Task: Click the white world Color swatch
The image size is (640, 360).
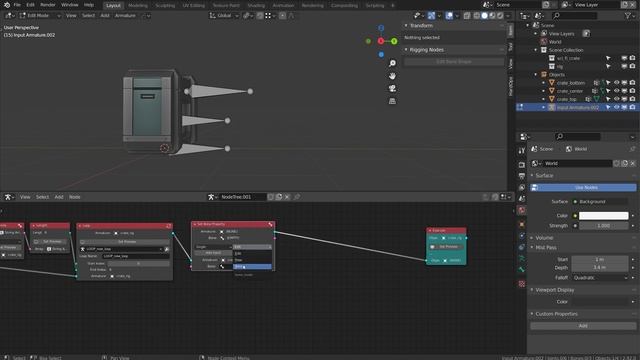Action: click(x=604, y=216)
